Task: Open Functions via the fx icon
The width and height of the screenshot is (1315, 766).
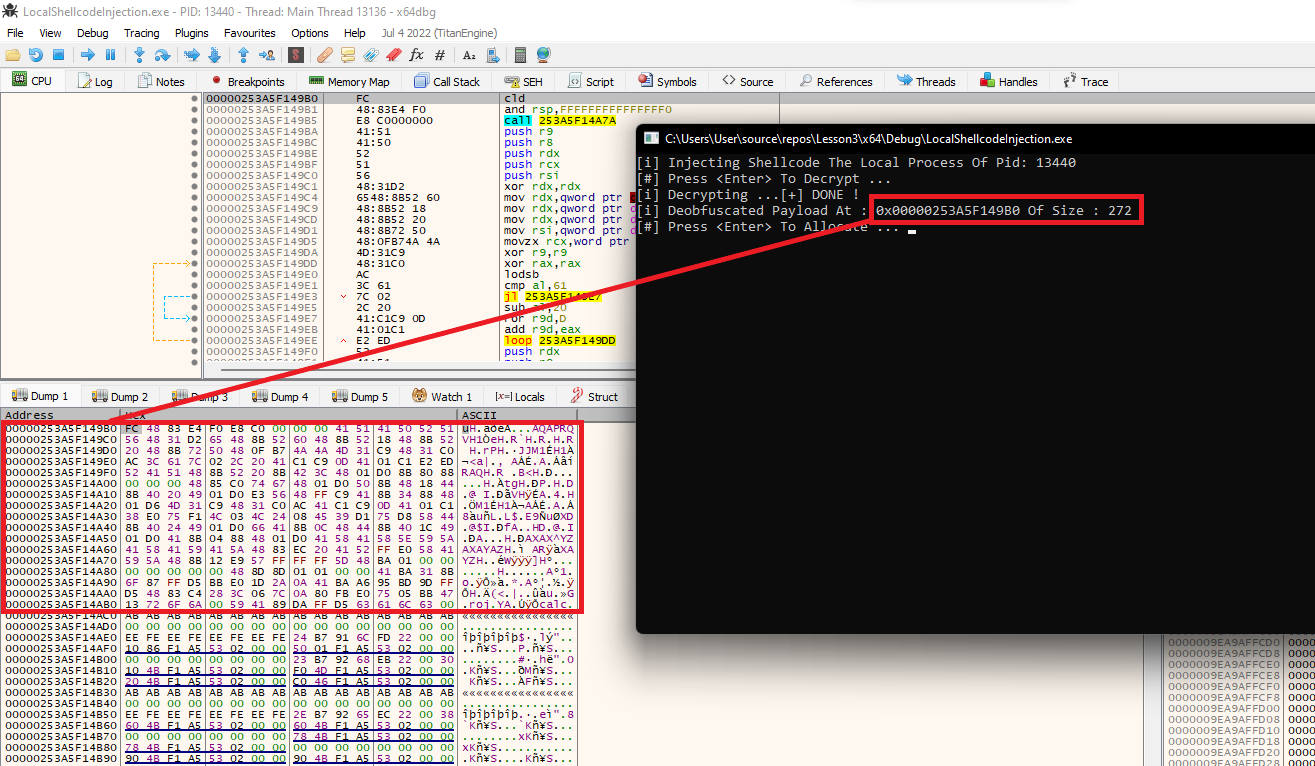Action: [x=416, y=55]
